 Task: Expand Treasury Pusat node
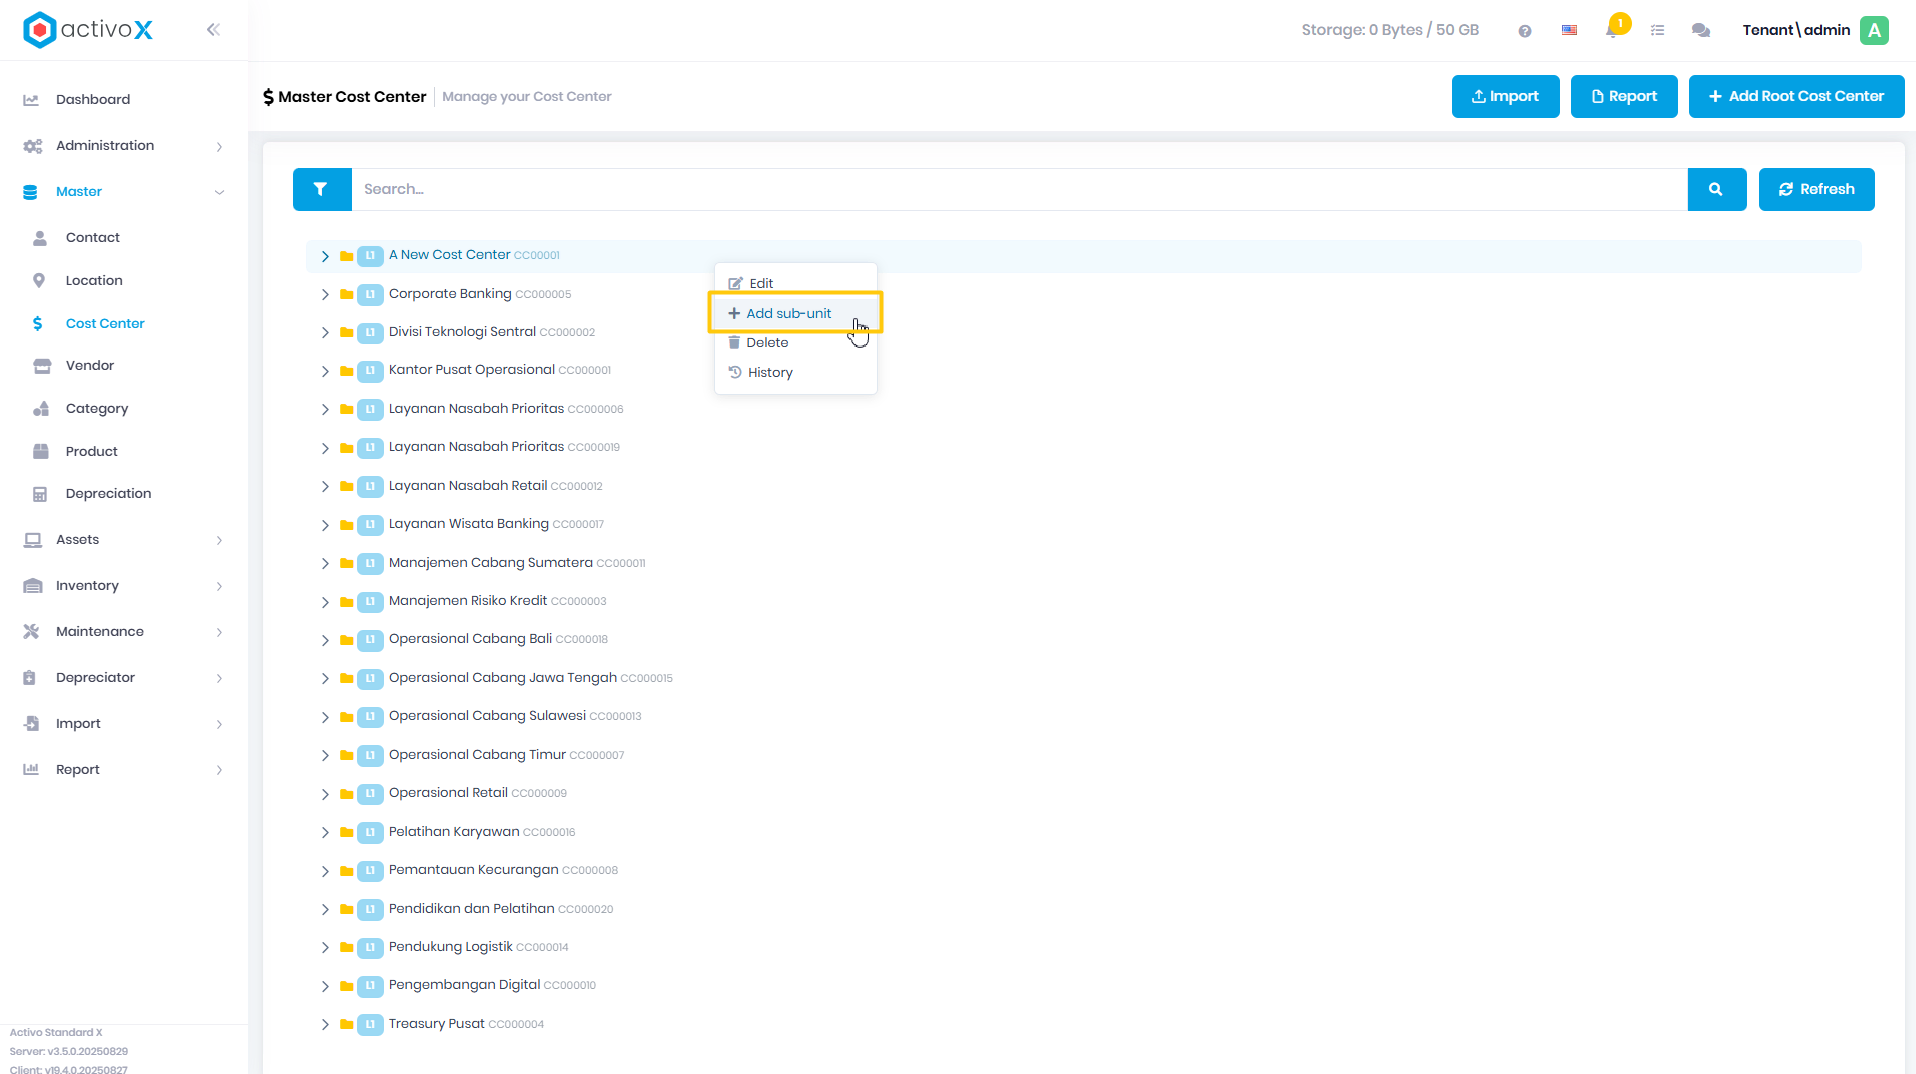(325, 1025)
